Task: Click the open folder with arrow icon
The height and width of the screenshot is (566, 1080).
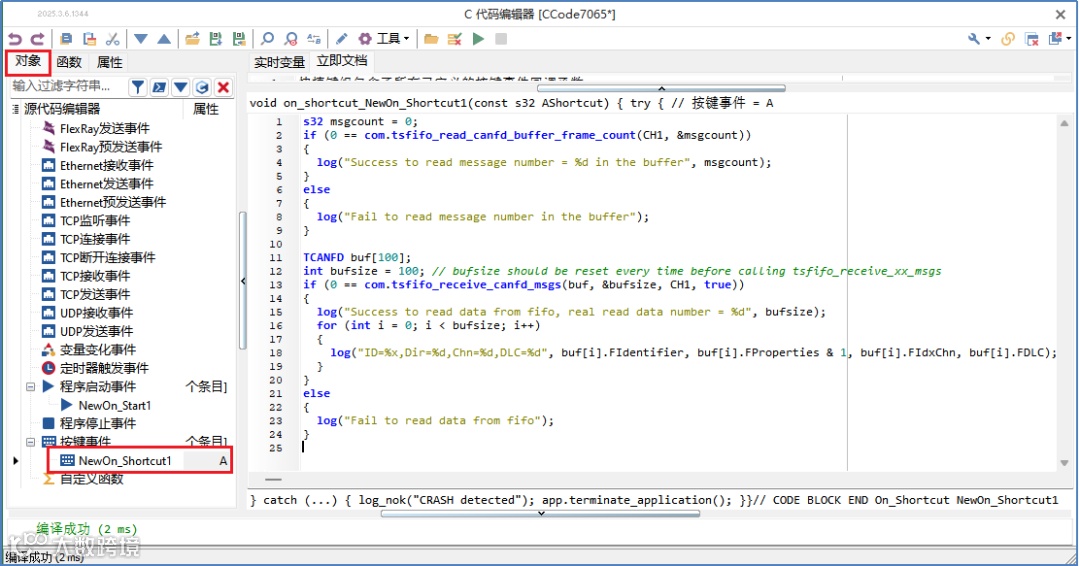Action: (192, 39)
